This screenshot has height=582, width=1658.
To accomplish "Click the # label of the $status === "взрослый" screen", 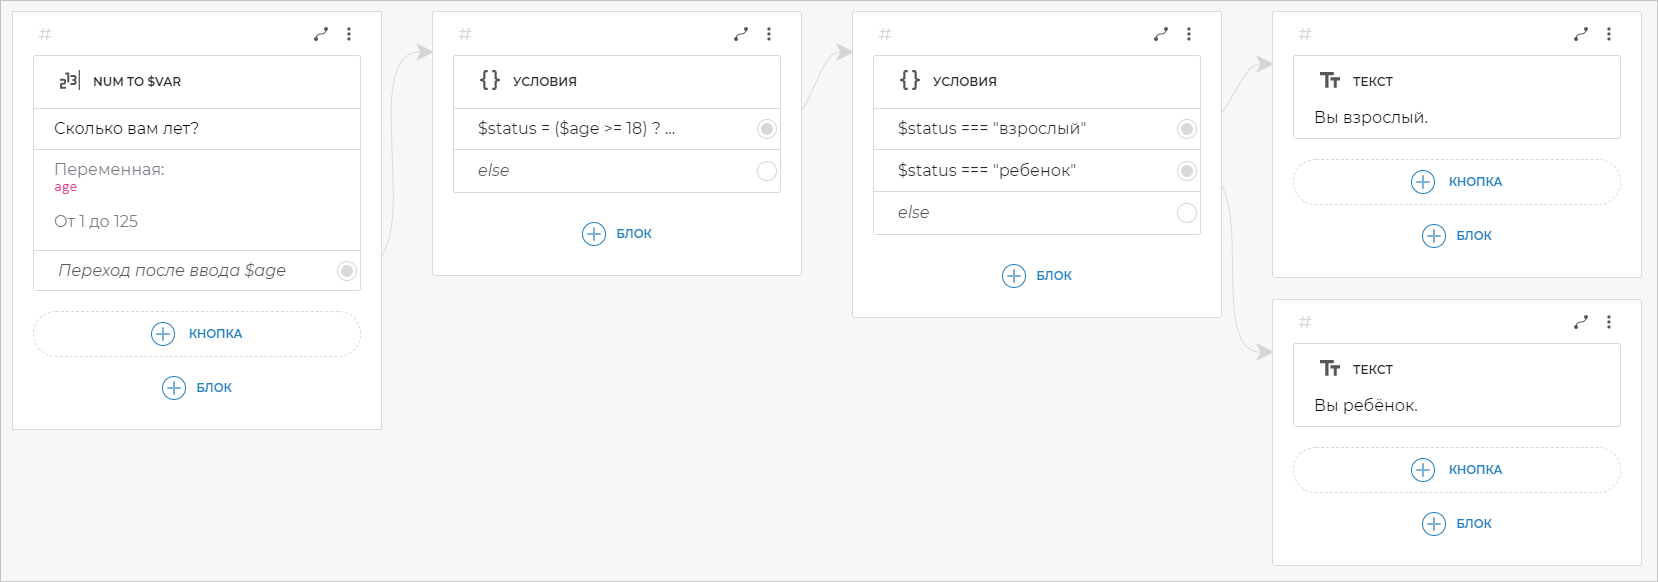I will click(x=884, y=34).
